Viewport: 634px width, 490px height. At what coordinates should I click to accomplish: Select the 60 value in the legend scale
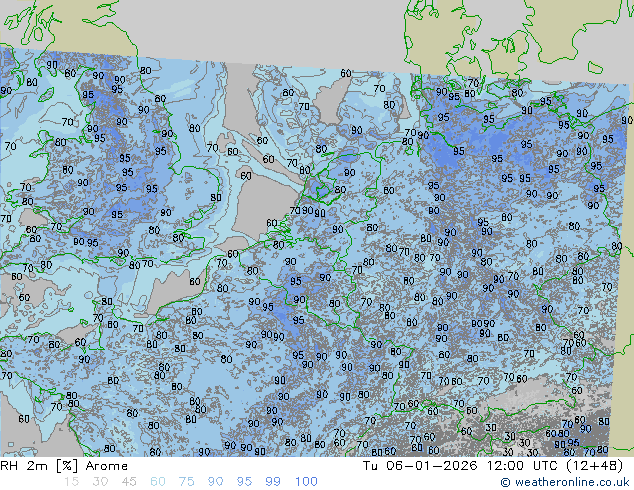coord(158,482)
